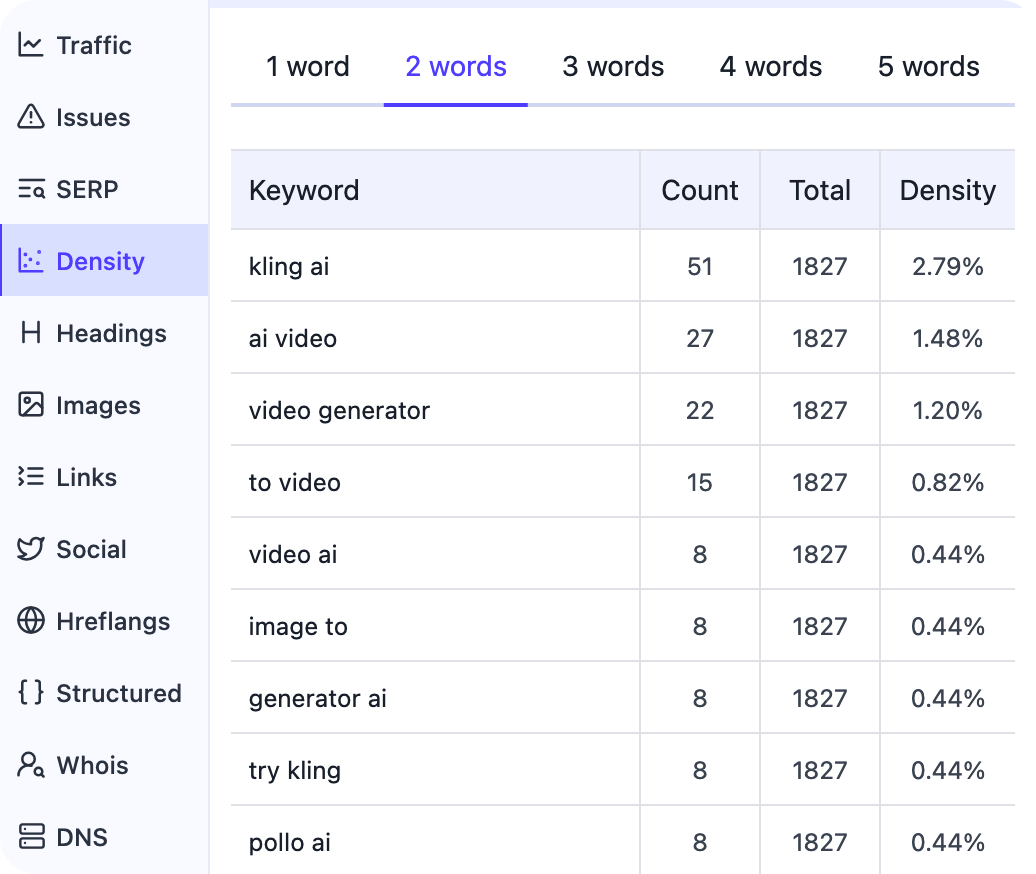Image resolution: width=1036 pixels, height=874 pixels.
Task: Open the Social label in sidebar
Action: tap(91, 550)
